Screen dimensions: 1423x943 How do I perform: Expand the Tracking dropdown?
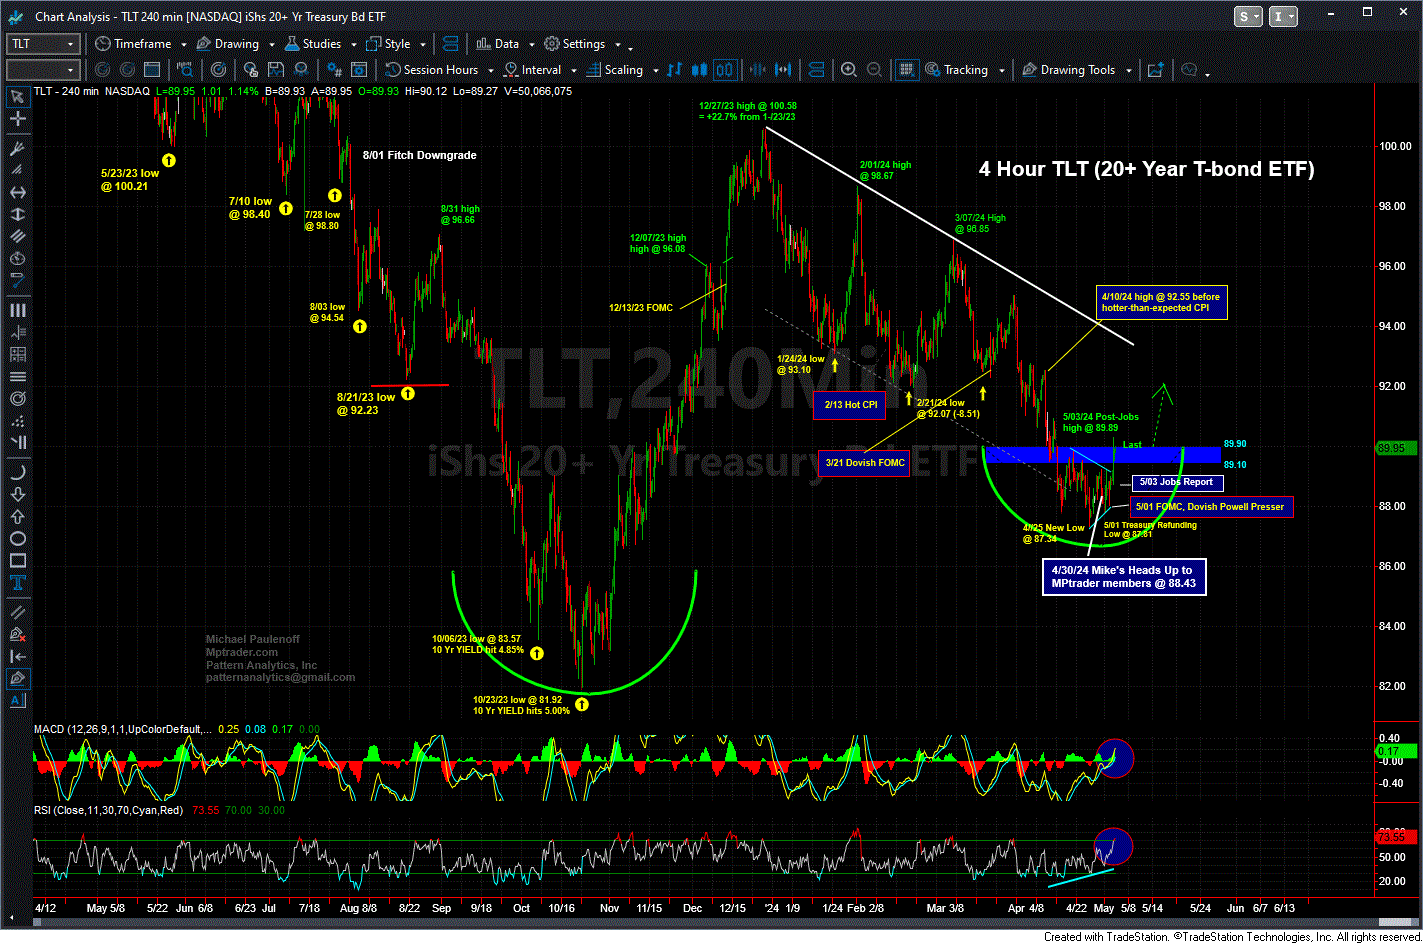(1002, 71)
